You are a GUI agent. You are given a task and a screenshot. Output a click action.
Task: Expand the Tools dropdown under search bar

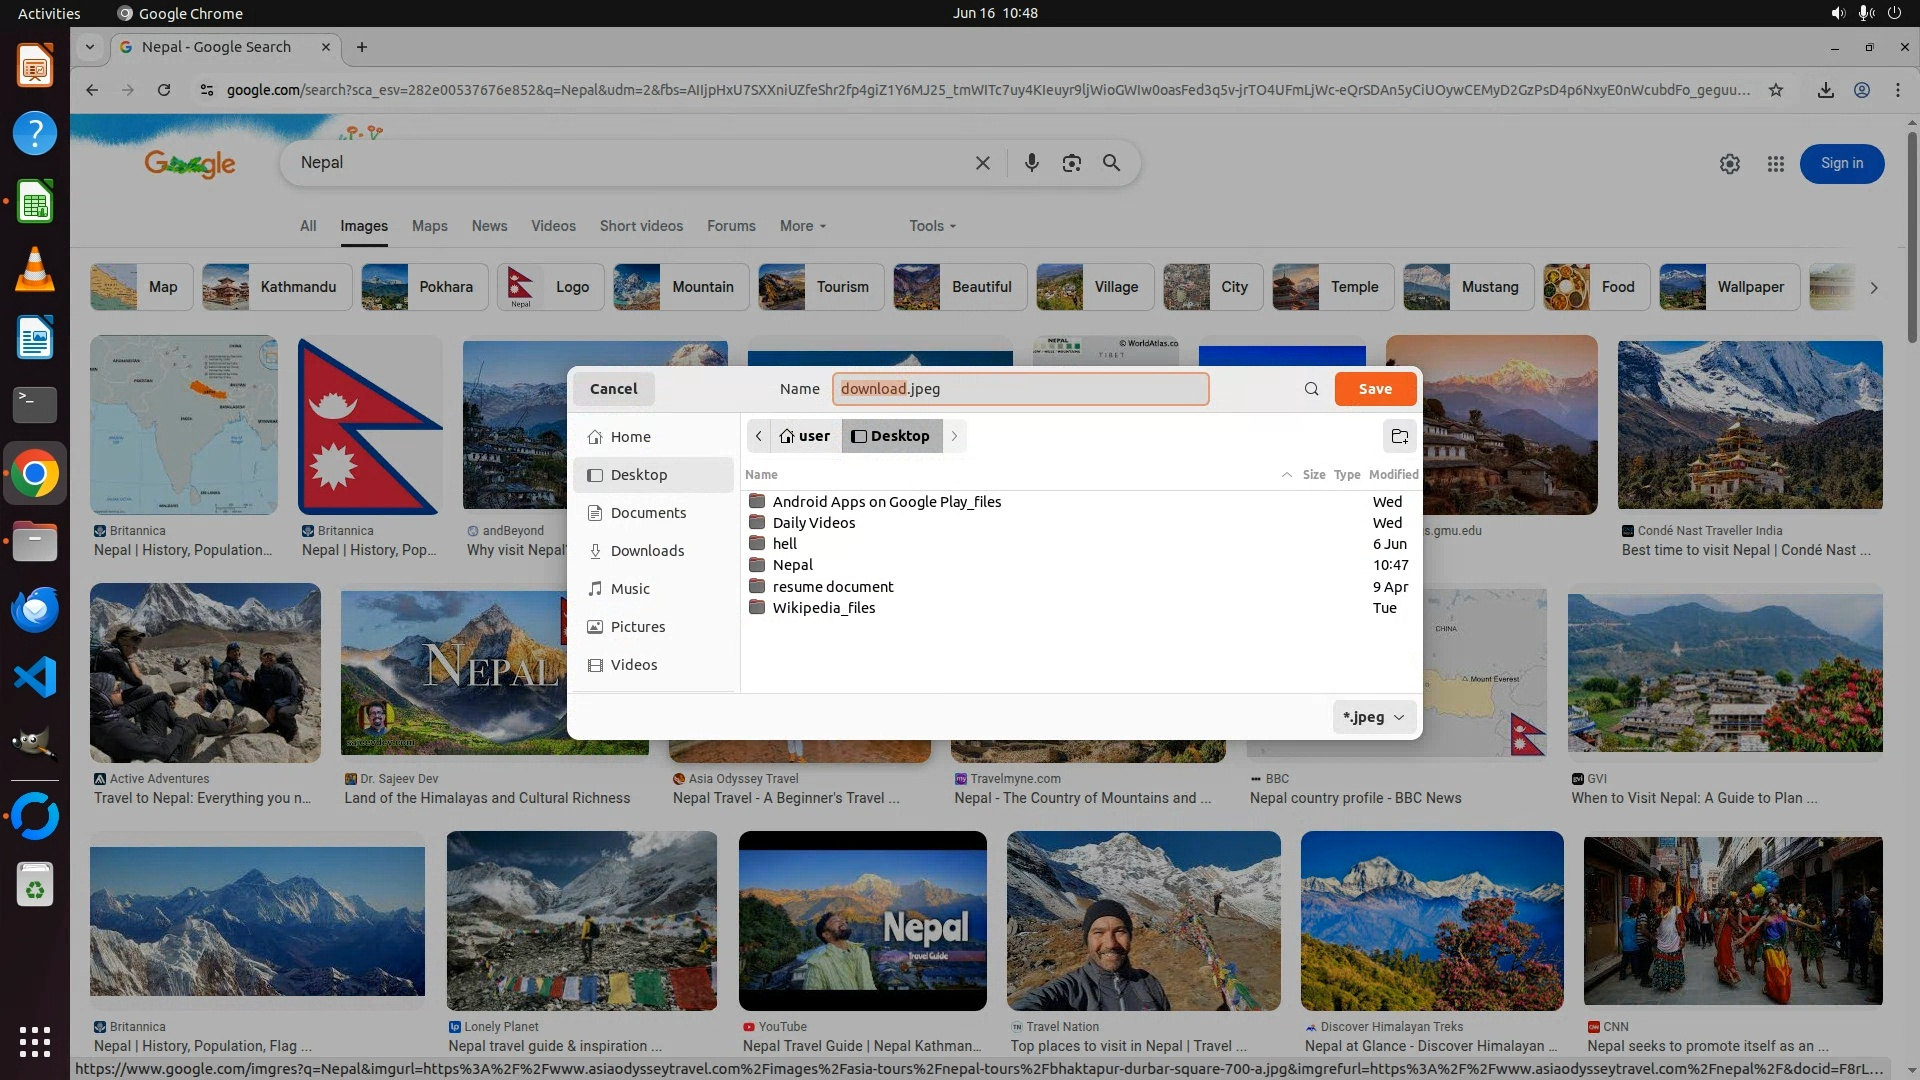[932, 226]
